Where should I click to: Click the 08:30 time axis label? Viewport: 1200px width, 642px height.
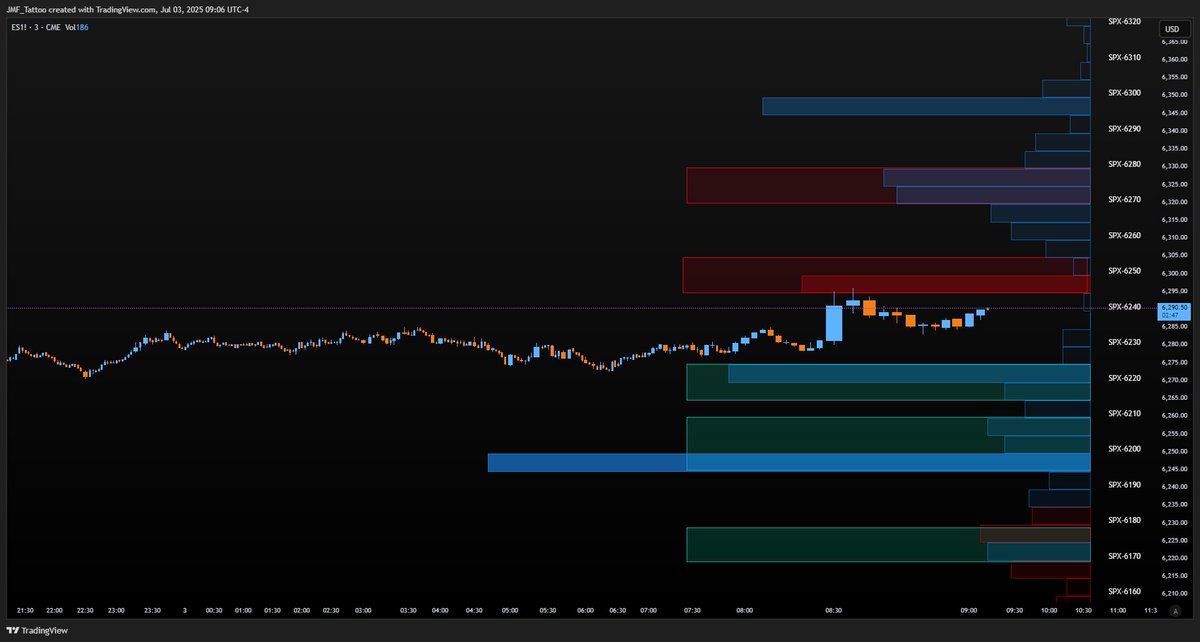click(x=832, y=610)
